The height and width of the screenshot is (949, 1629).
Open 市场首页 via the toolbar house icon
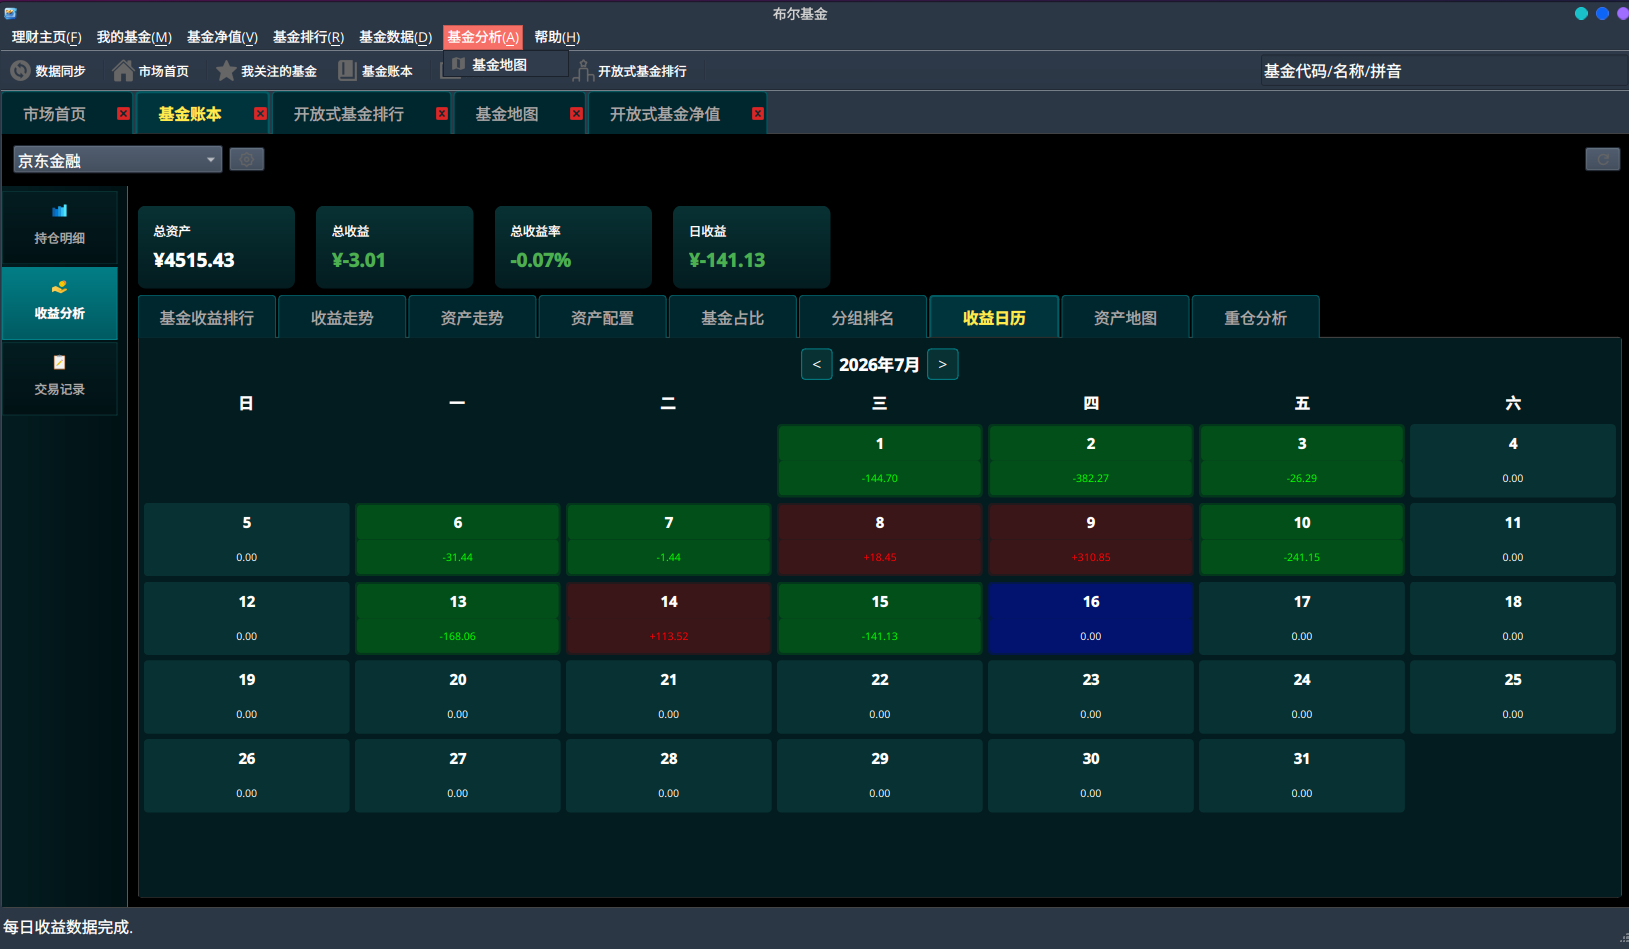(123, 71)
